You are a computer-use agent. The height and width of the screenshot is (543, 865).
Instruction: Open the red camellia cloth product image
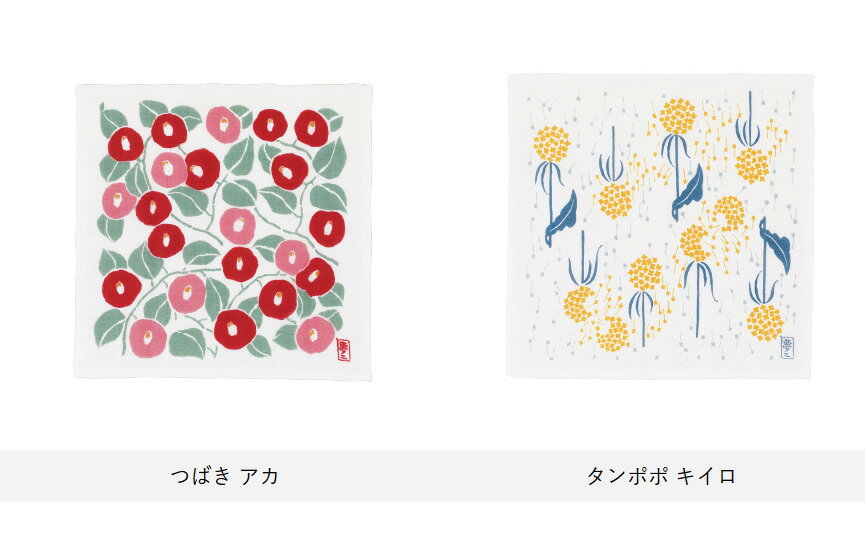223,232
